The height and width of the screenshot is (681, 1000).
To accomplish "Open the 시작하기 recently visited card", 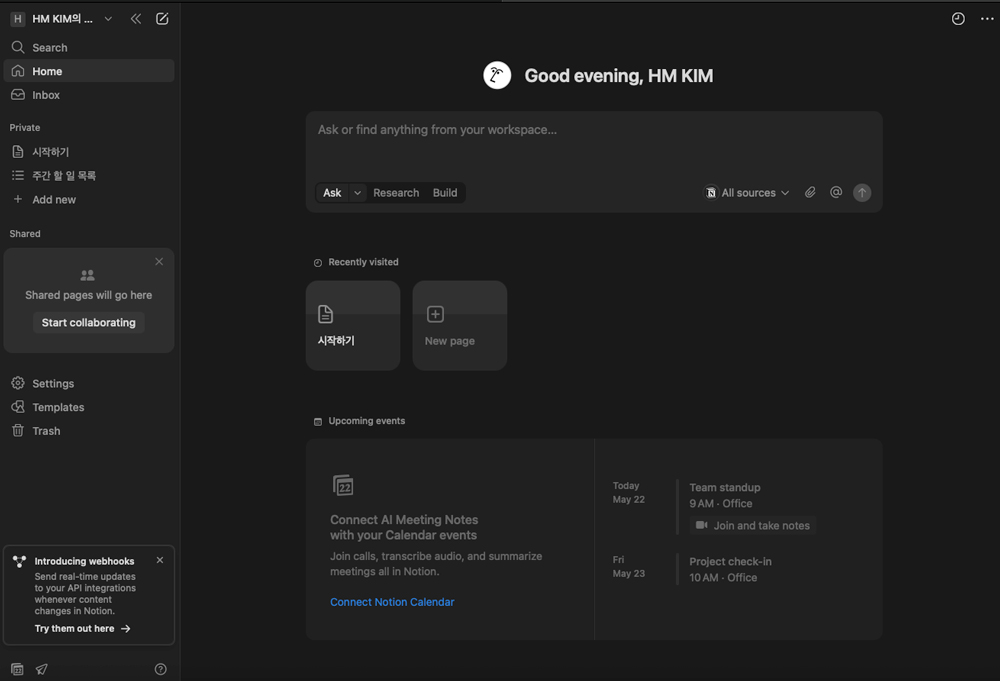I will 353,326.
